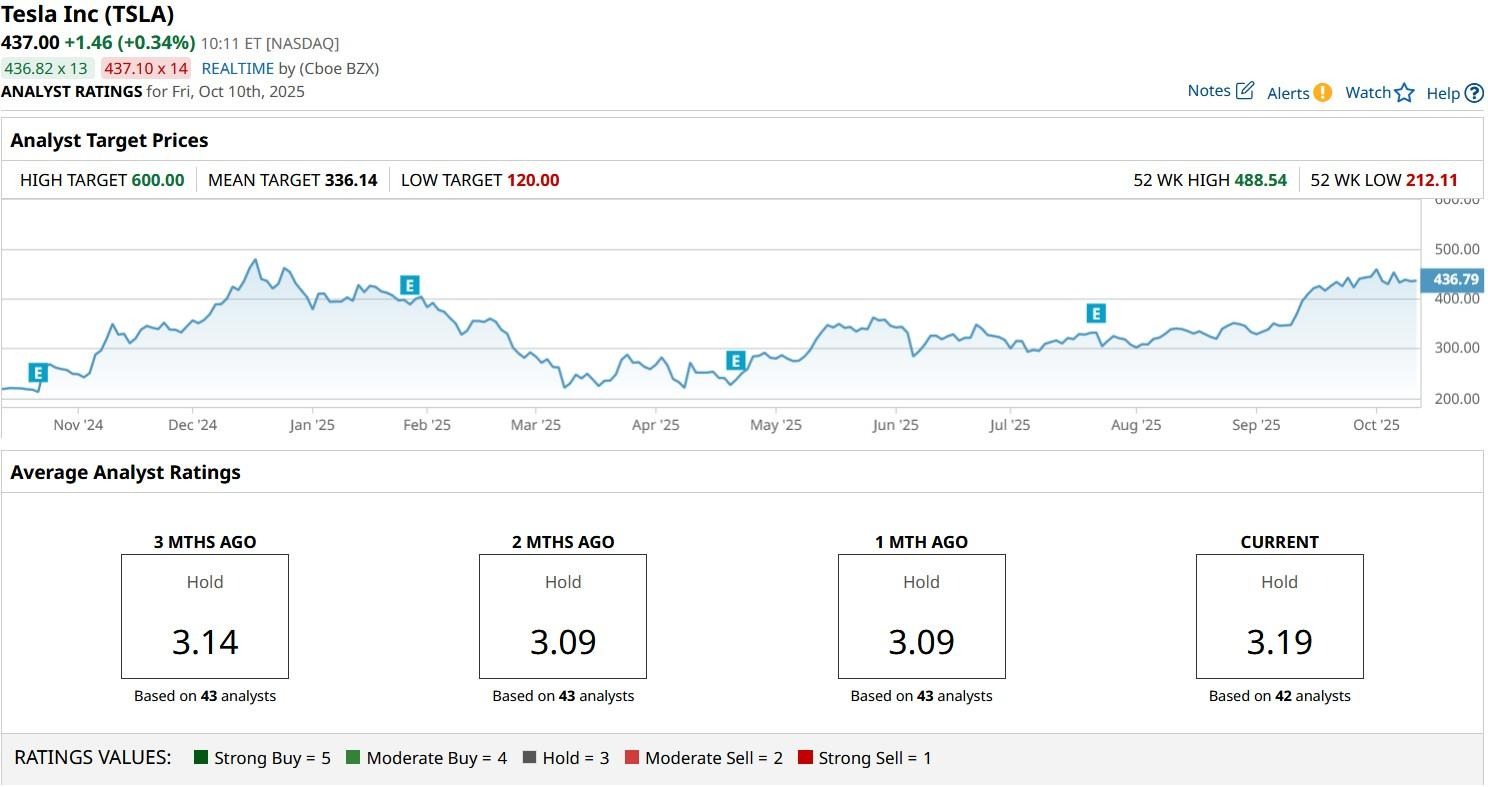Select the 2 MTHS AGO rating box
The image size is (1488, 787).
563,616
